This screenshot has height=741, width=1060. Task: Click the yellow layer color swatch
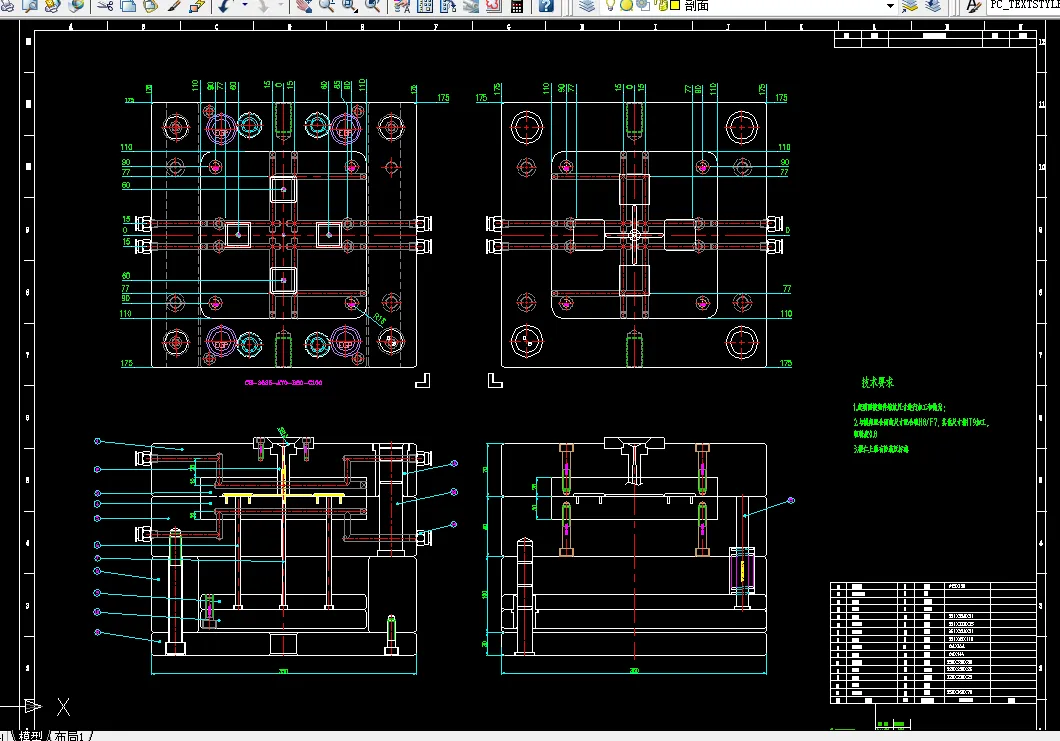point(675,5)
